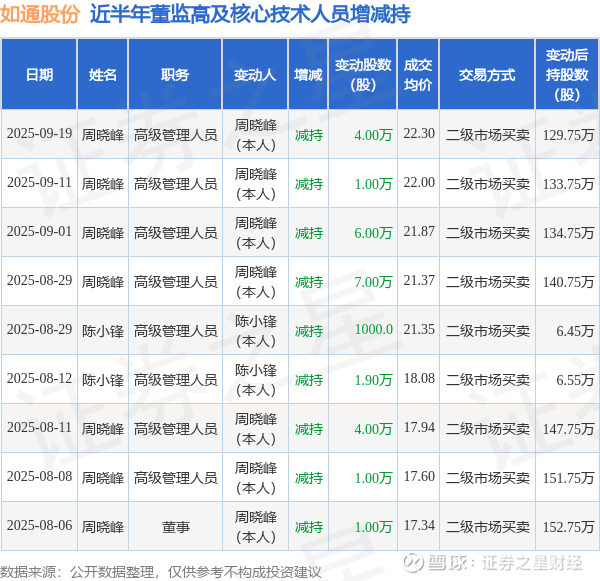Viewport: 600px width, 581px height.
Task: Click 陈小锋 name cell in the 2025-08-12 row
Action: click(x=103, y=380)
